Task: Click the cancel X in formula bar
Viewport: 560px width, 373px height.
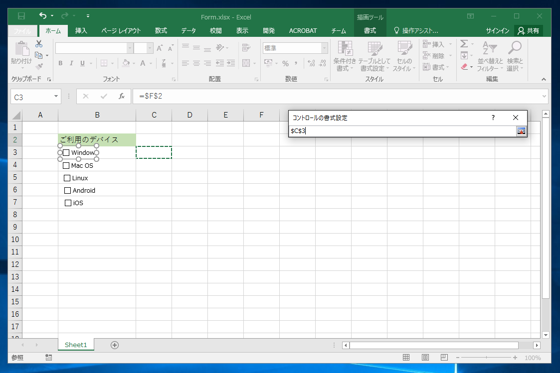Action: point(86,96)
